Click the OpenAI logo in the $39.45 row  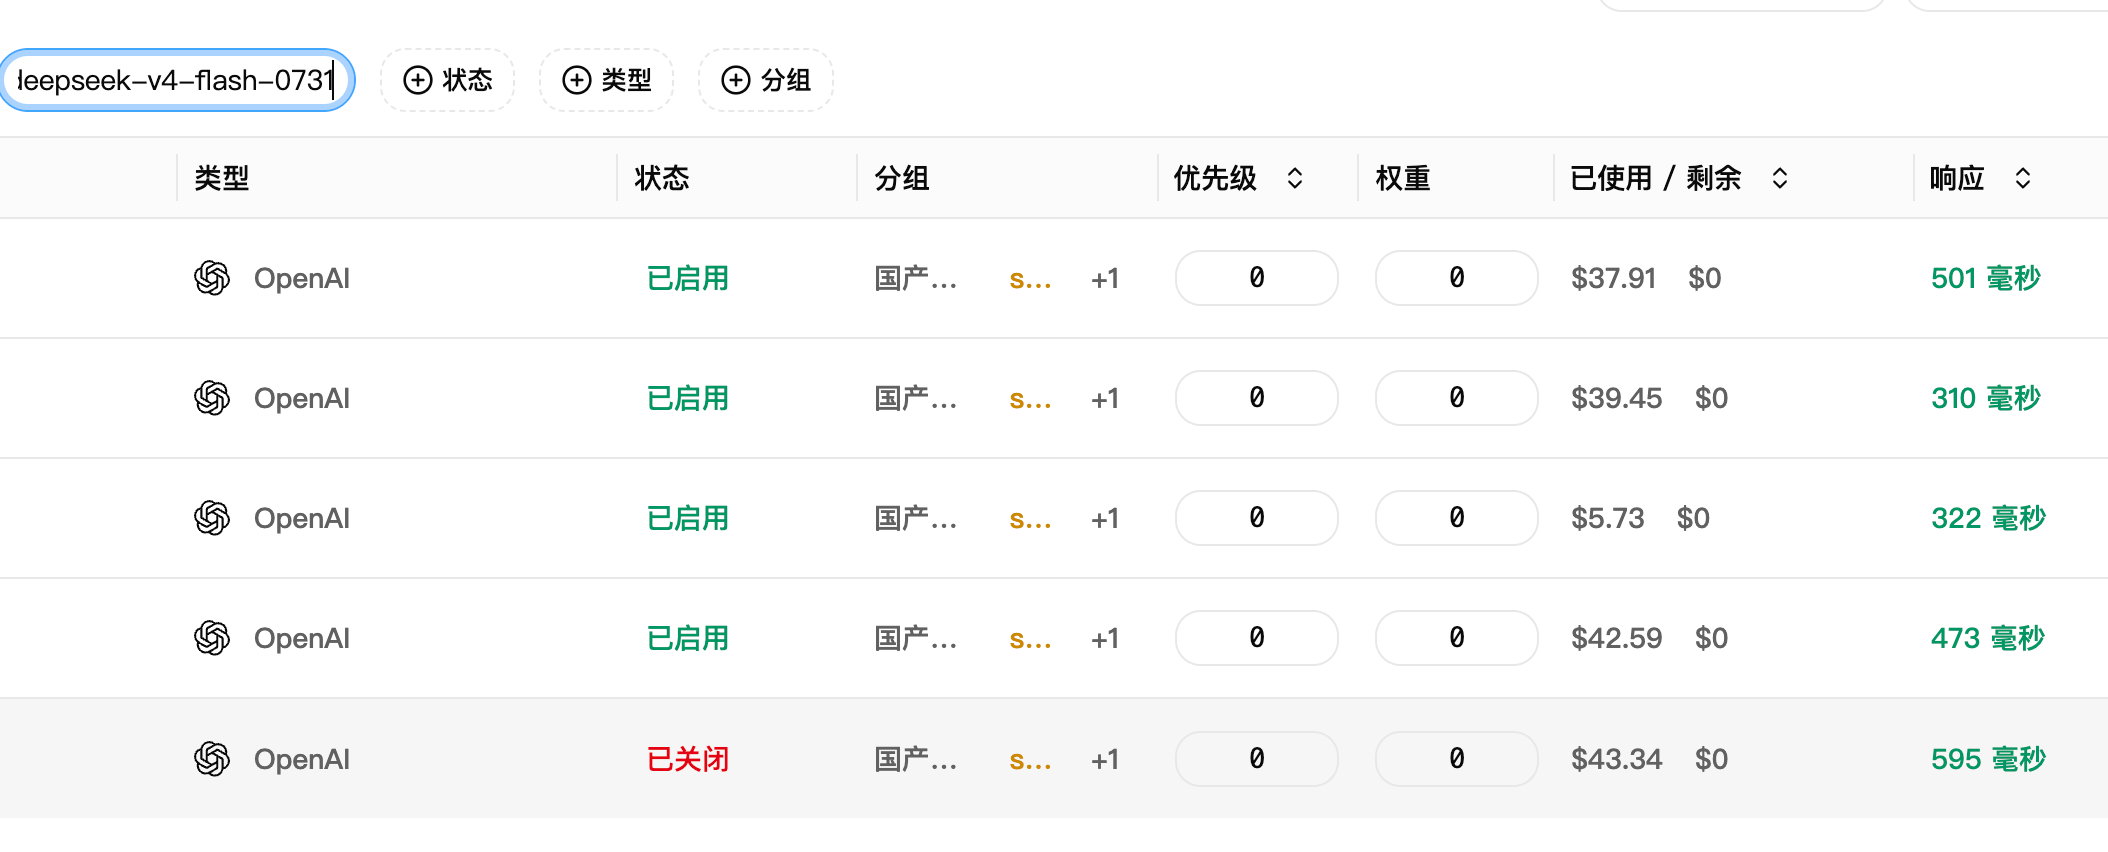(x=212, y=398)
